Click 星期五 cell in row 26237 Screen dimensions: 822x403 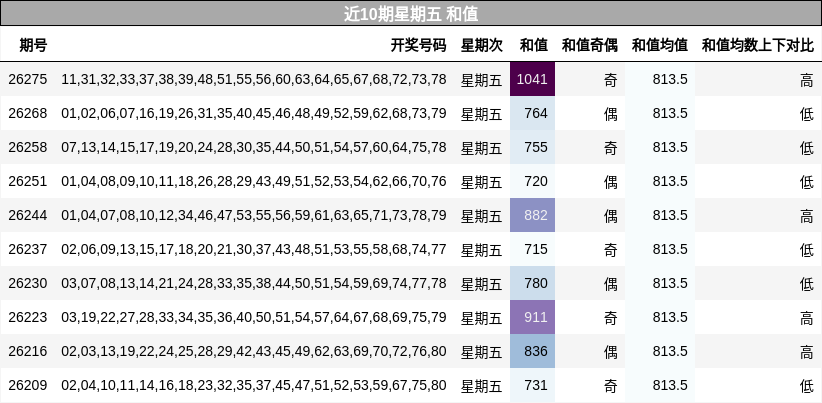(x=482, y=249)
